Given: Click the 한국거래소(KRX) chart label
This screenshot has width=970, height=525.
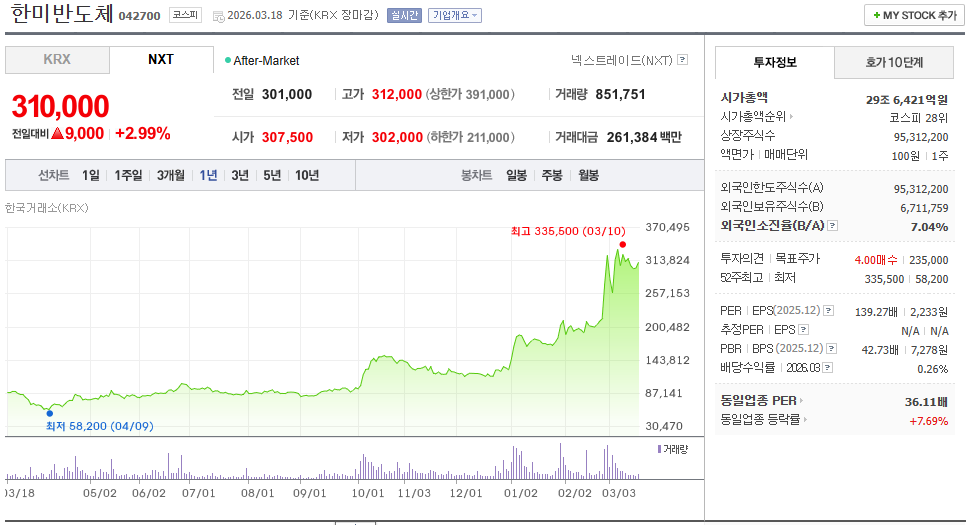Looking at the screenshot, I should pyautogui.click(x=46, y=208).
